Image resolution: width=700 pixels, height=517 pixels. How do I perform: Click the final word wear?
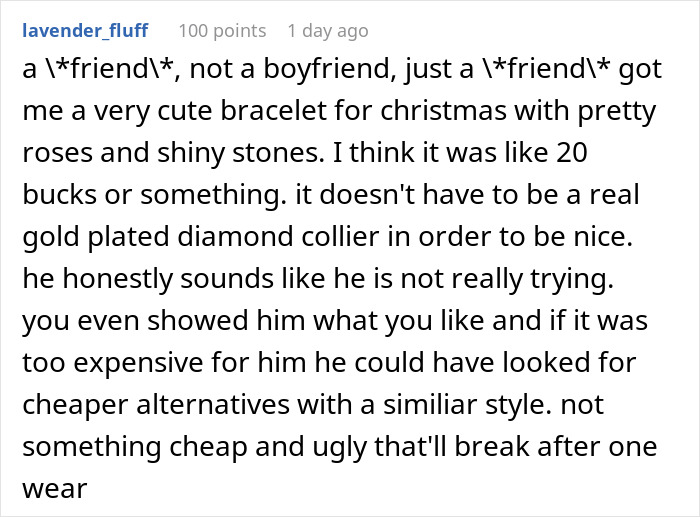[x=54, y=489]
